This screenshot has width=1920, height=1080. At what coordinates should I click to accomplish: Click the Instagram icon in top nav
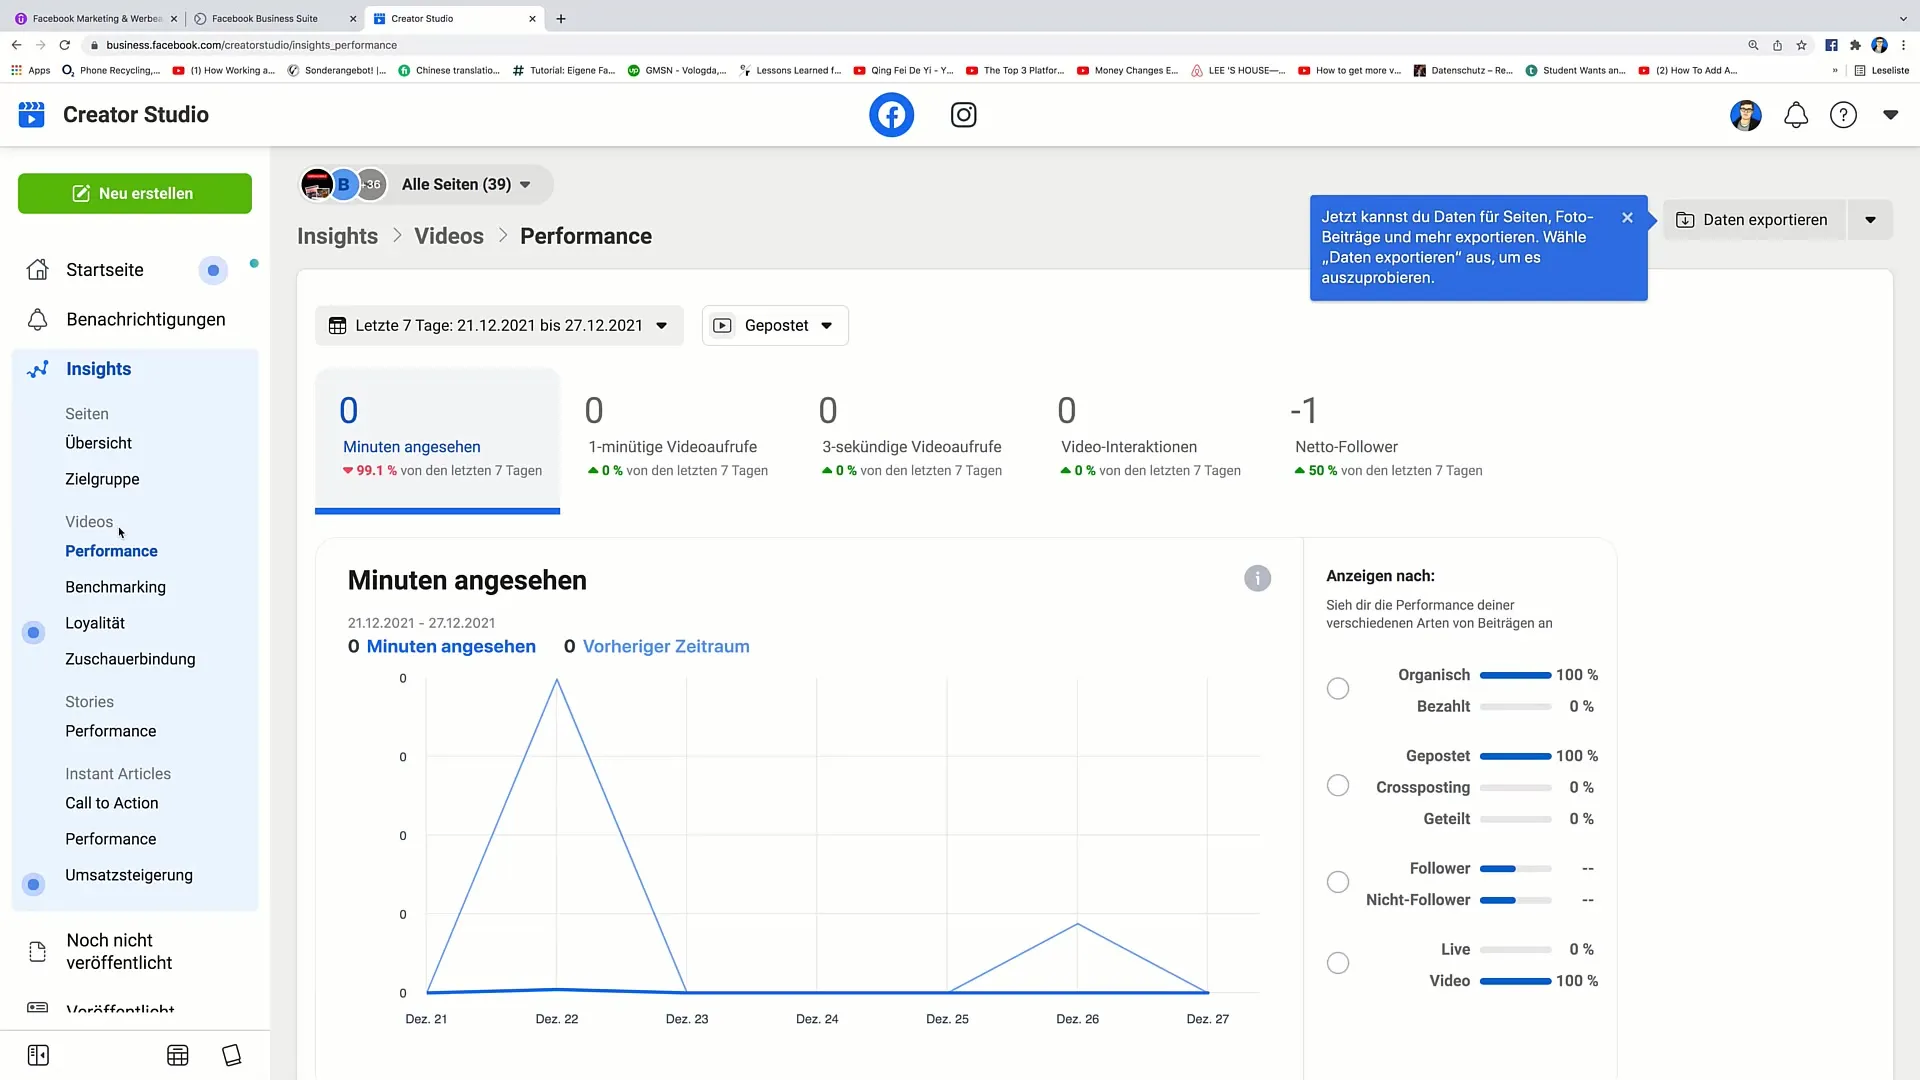click(964, 115)
